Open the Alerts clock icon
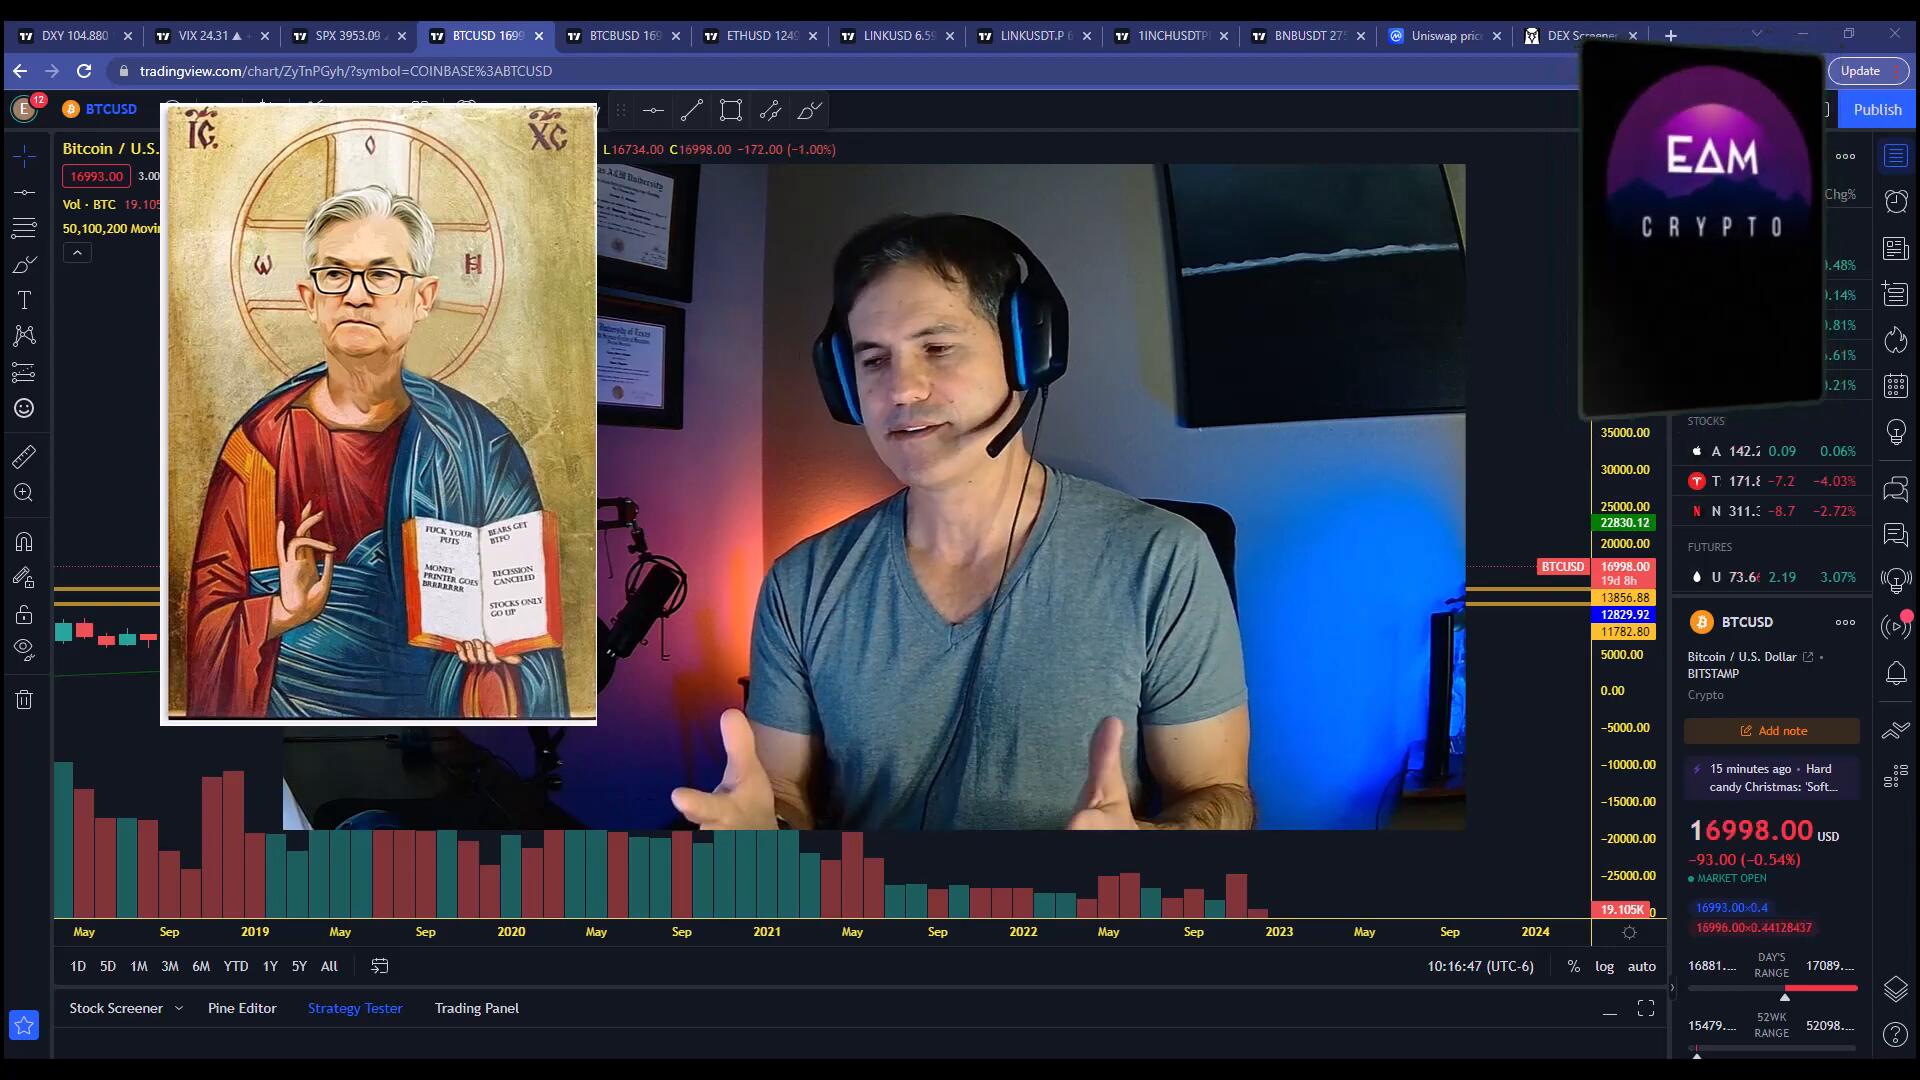This screenshot has width=1920, height=1080. 1895,201
